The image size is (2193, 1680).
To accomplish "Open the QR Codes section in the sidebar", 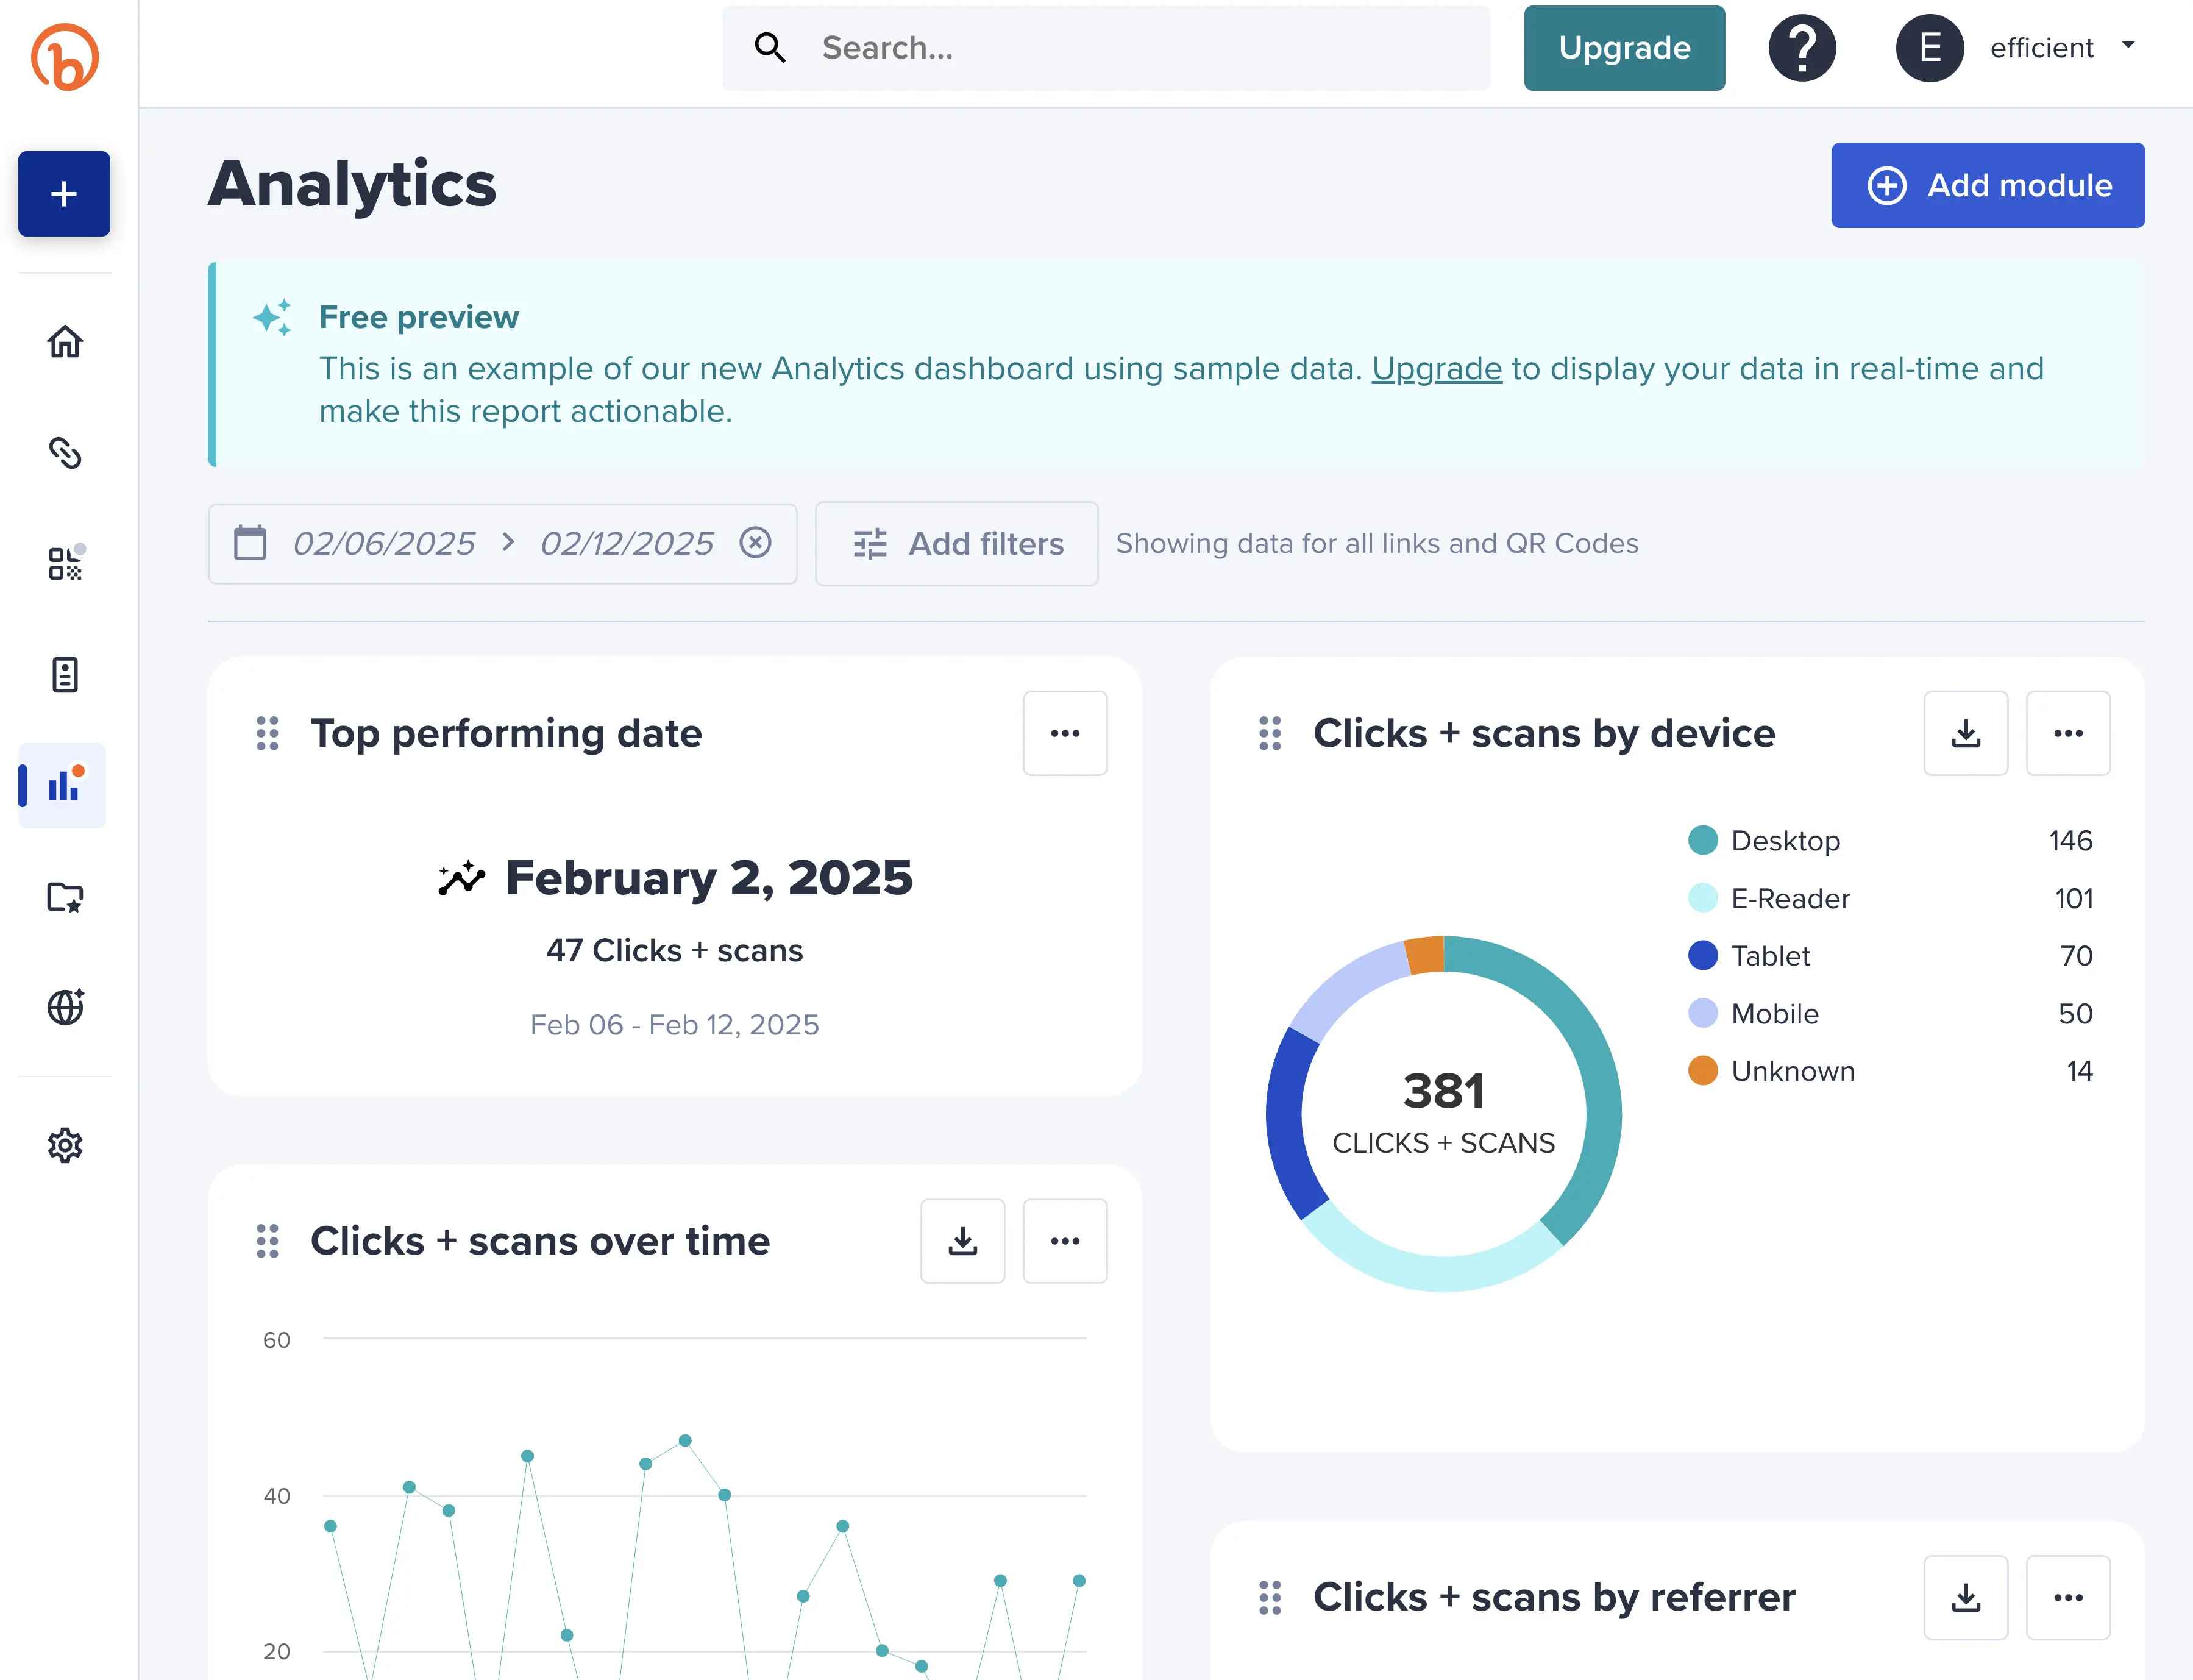I will (x=64, y=563).
